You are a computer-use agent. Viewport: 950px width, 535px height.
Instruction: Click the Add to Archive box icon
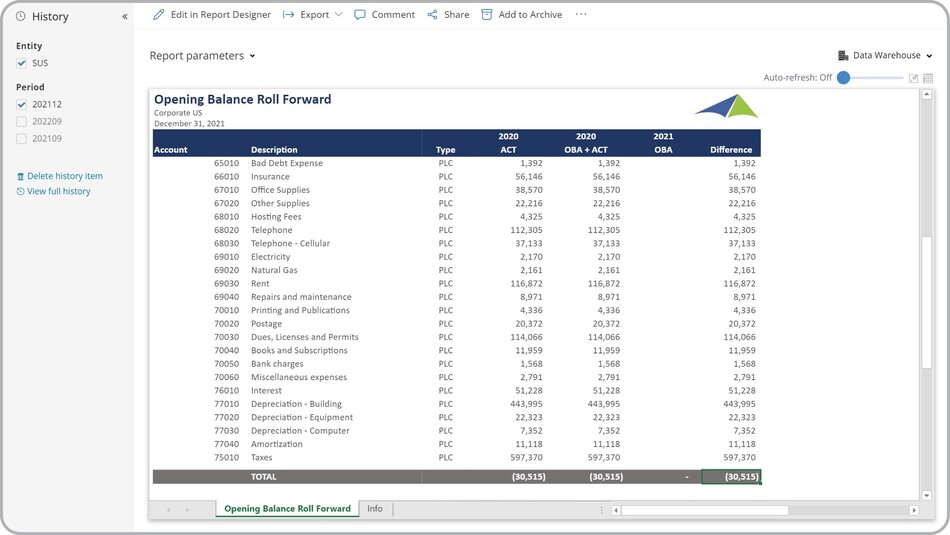tap(487, 15)
